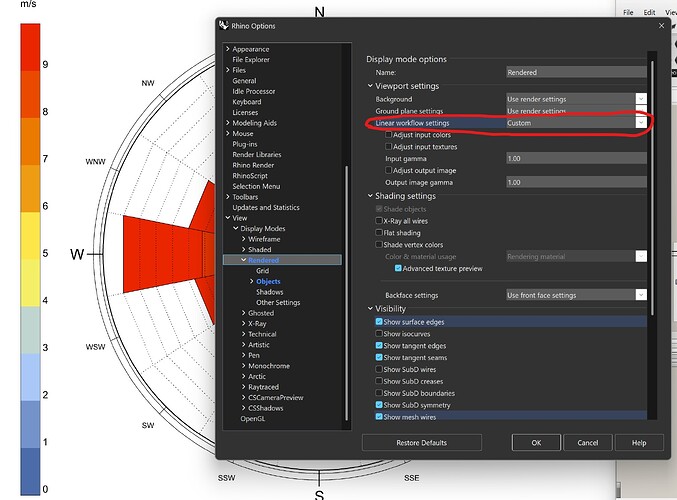Viewport: 677px width, 500px height.
Task: Collapse the Display Modes node
Action: [x=236, y=228]
